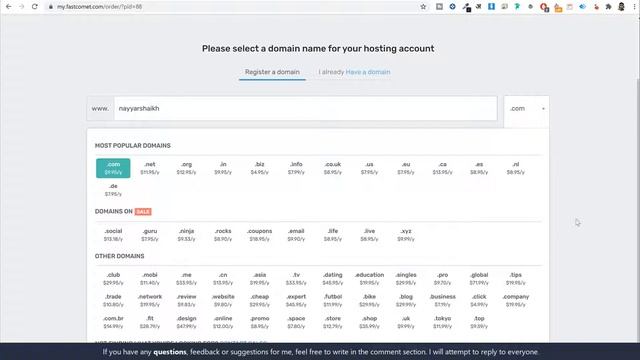The width and height of the screenshot is (640, 360).
Task: Switch to Register a domain tab
Action: coord(272,72)
